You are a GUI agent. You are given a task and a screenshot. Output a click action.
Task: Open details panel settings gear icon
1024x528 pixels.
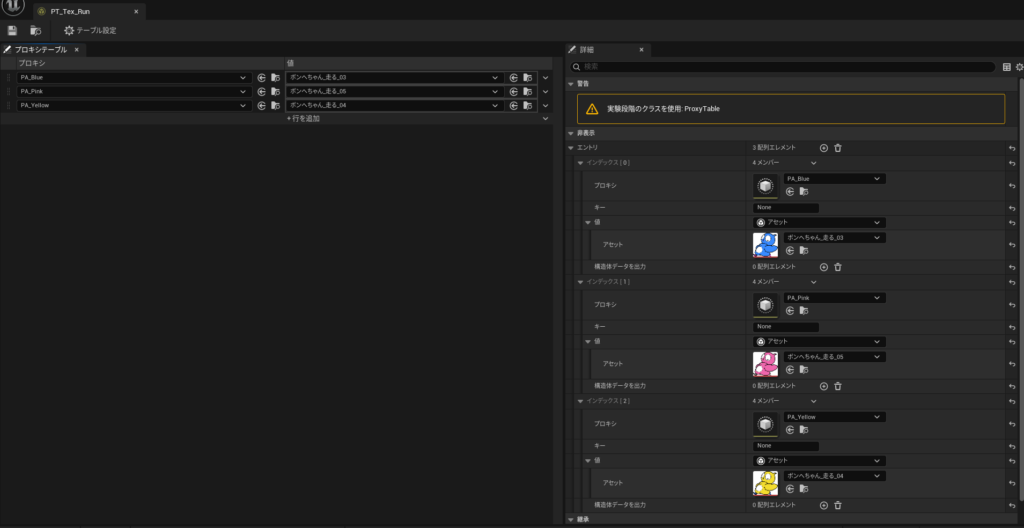pyautogui.click(x=1019, y=67)
